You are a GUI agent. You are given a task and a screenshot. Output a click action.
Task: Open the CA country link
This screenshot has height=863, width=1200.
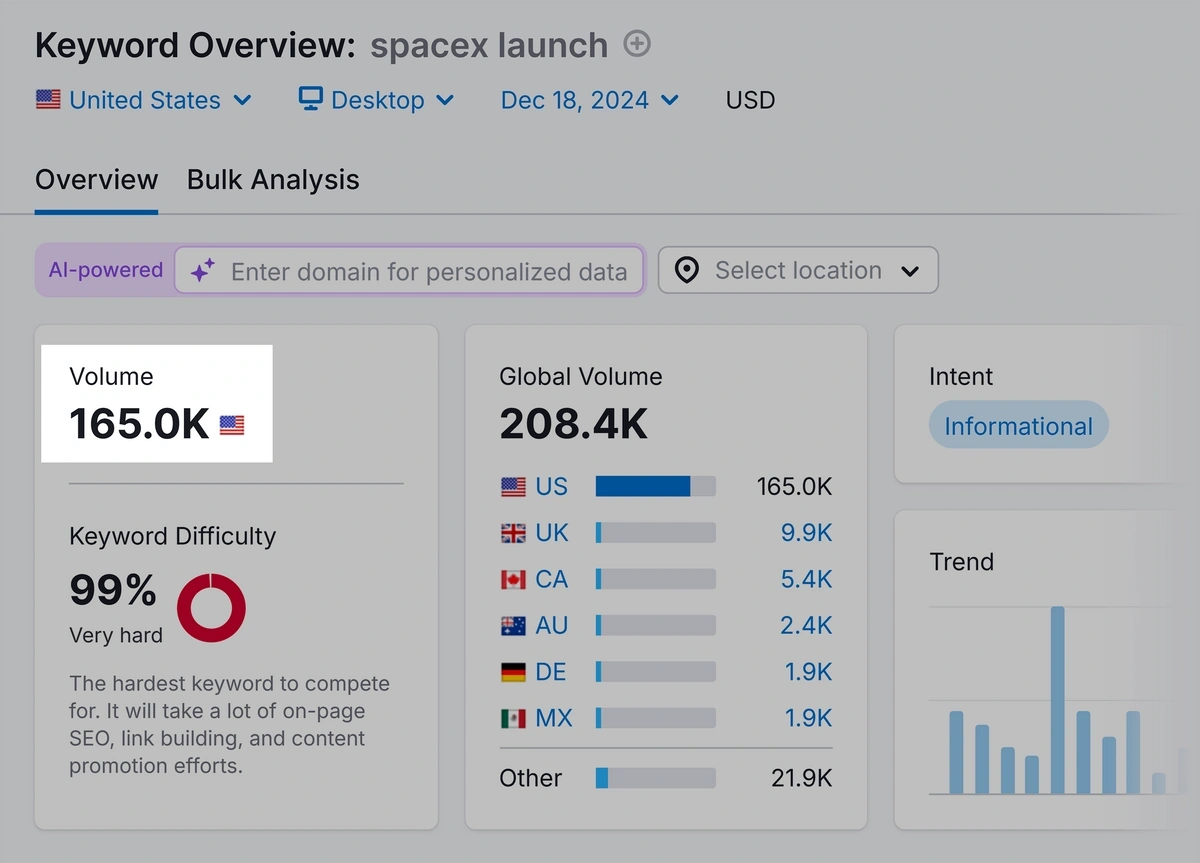click(x=551, y=579)
